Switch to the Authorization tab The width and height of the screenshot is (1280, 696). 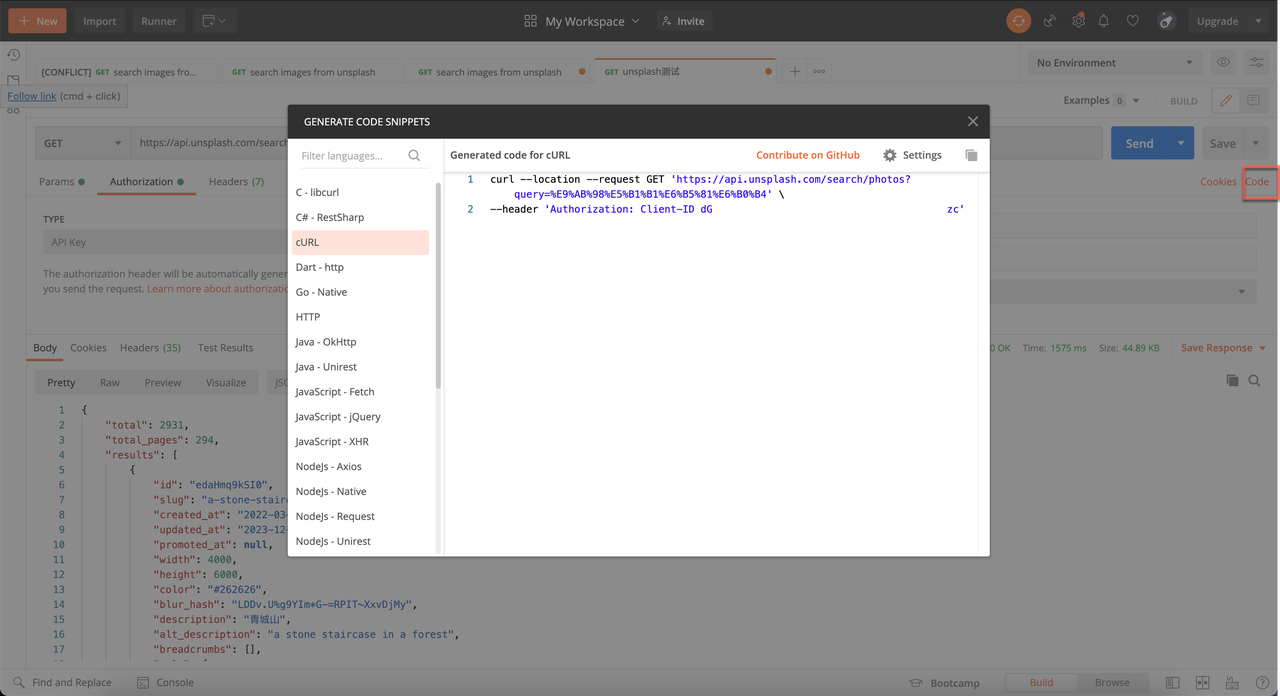[146, 181]
